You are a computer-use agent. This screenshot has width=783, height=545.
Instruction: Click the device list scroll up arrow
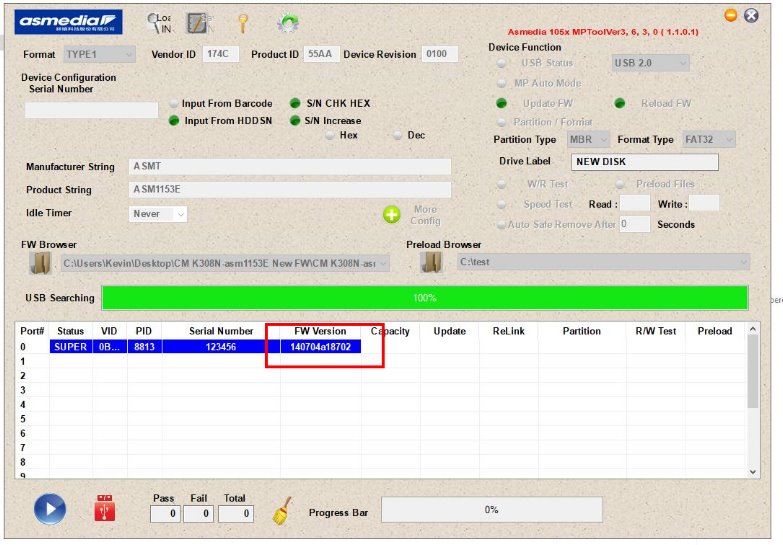(753, 329)
